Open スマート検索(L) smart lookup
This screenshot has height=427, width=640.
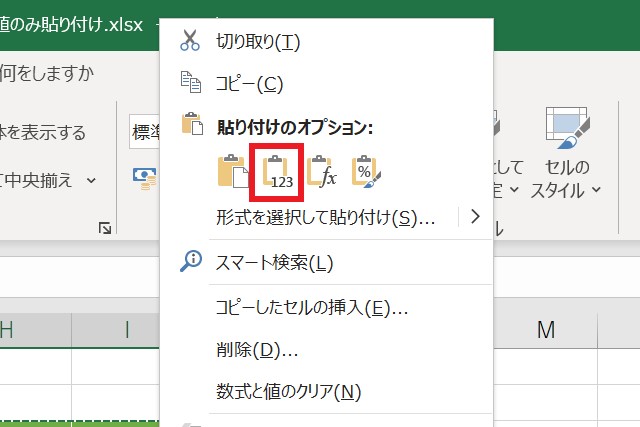[x=327, y=262]
